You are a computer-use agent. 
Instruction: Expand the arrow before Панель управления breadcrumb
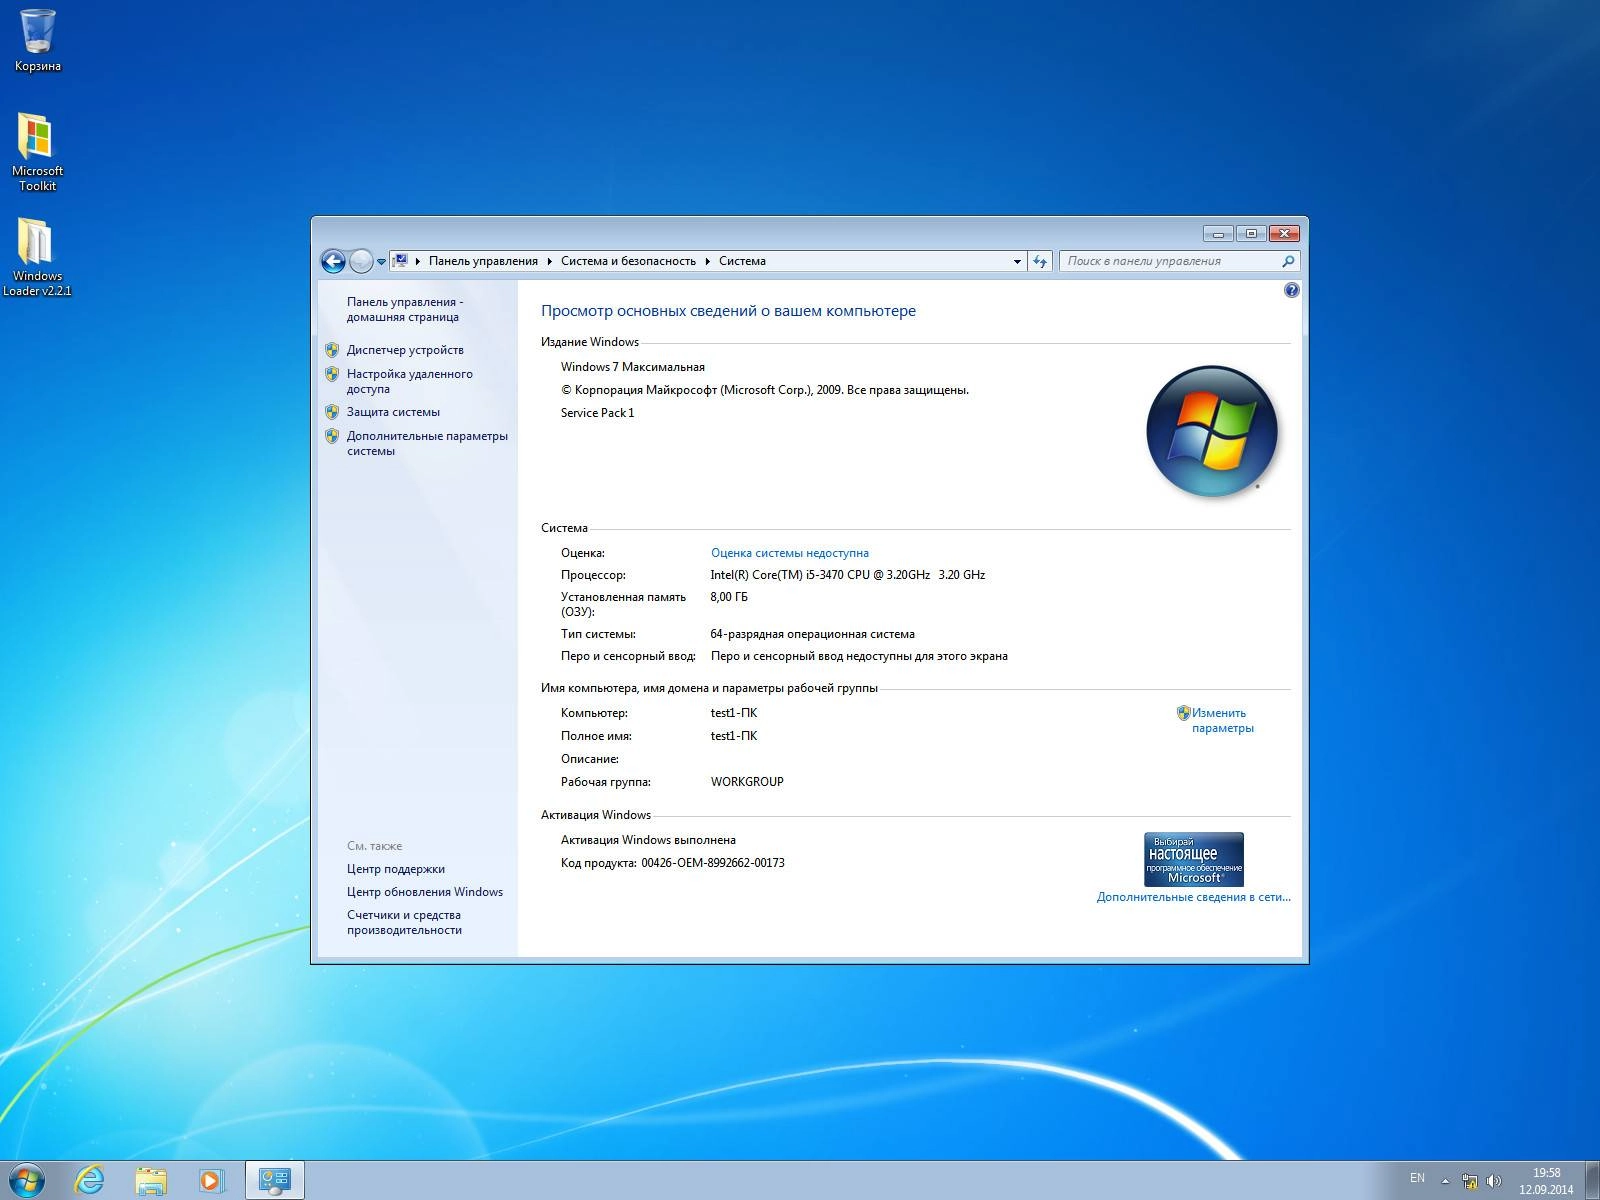pos(418,261)
